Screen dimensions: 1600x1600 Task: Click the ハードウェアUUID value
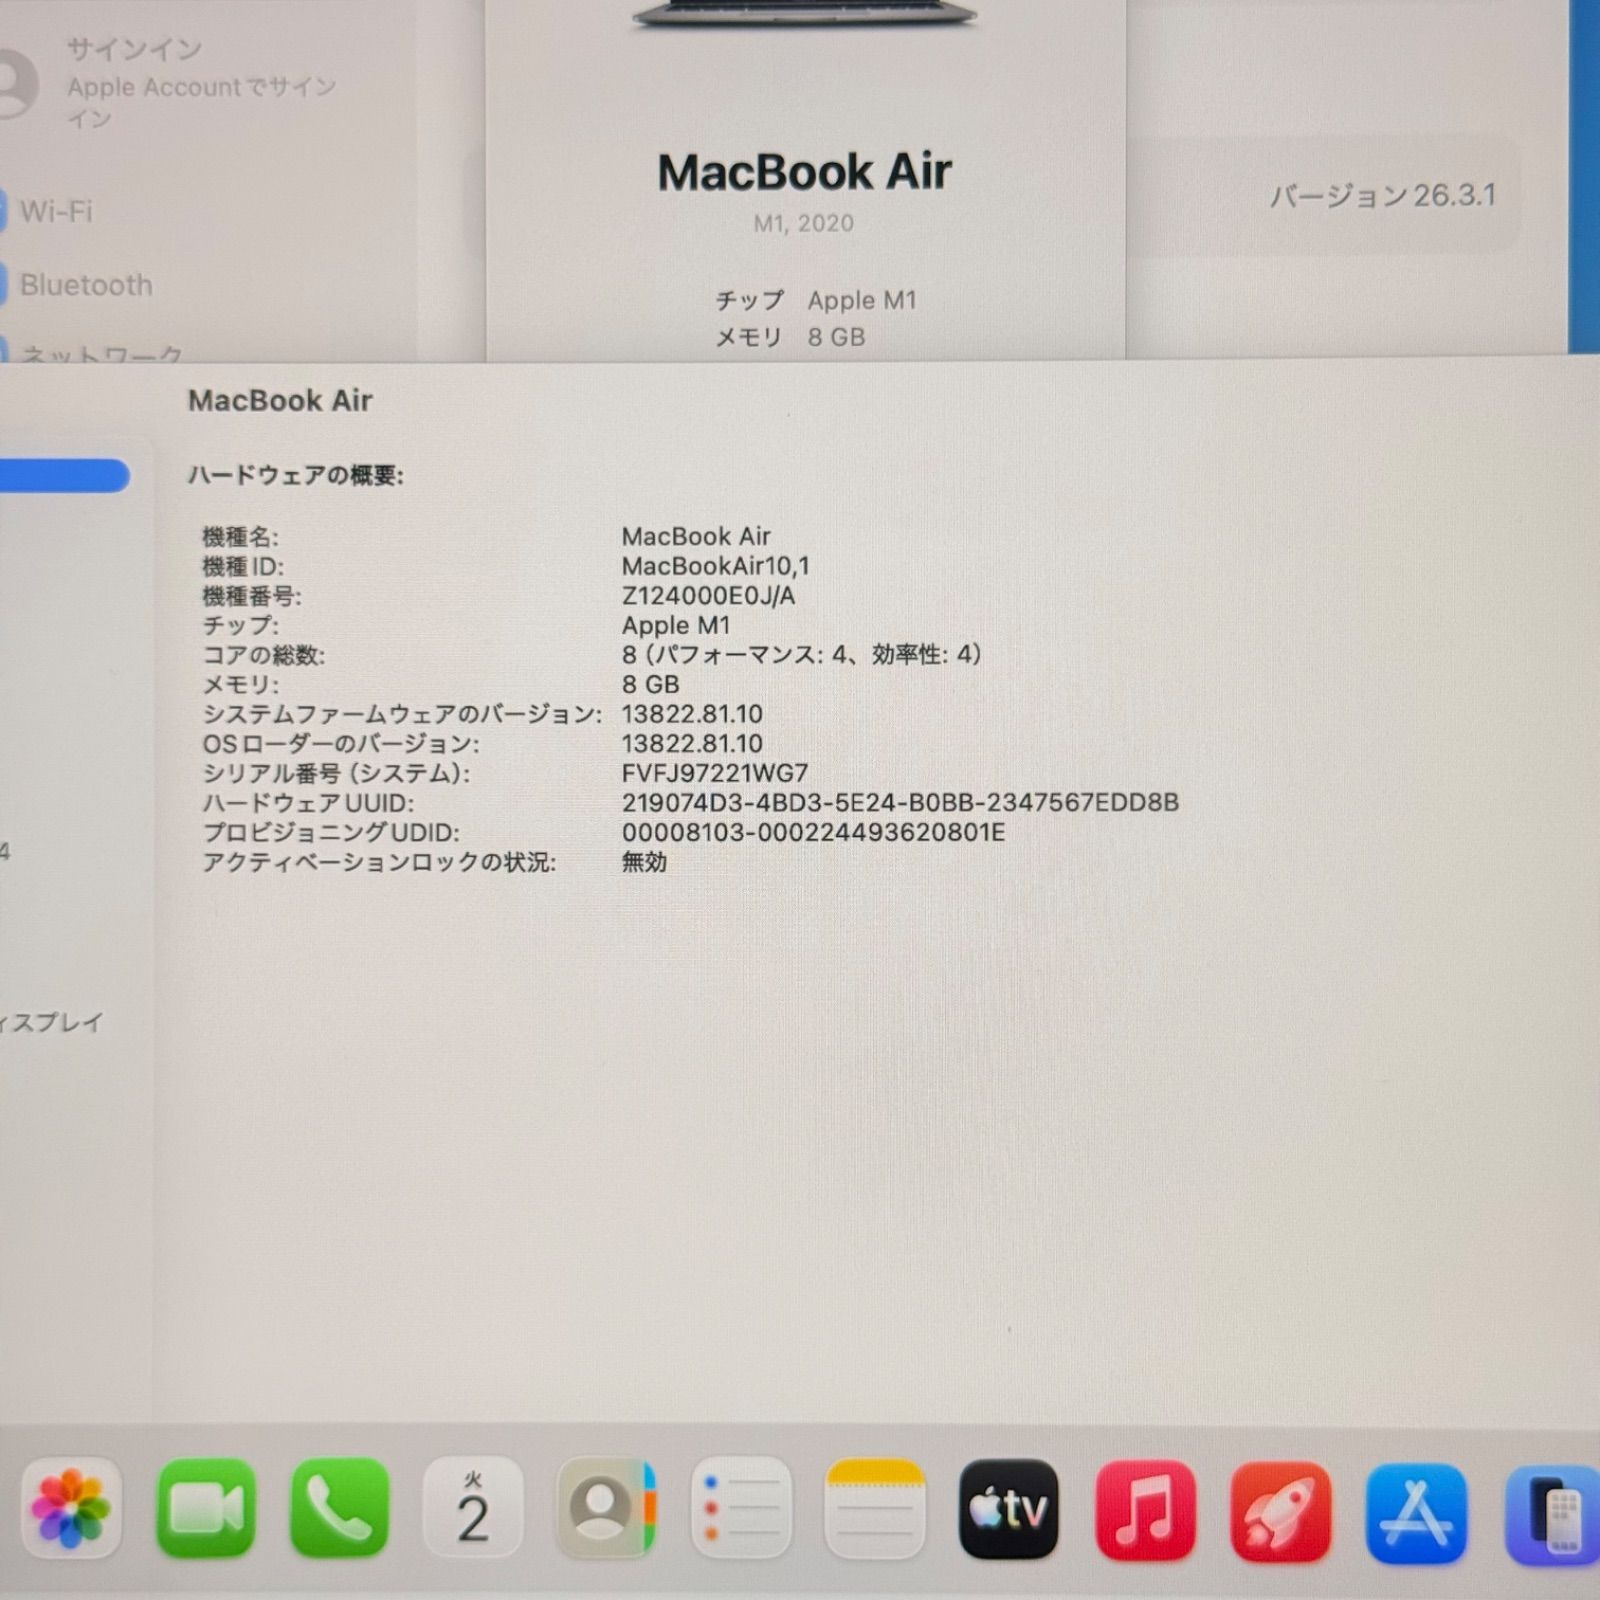(x=900, y=802)
